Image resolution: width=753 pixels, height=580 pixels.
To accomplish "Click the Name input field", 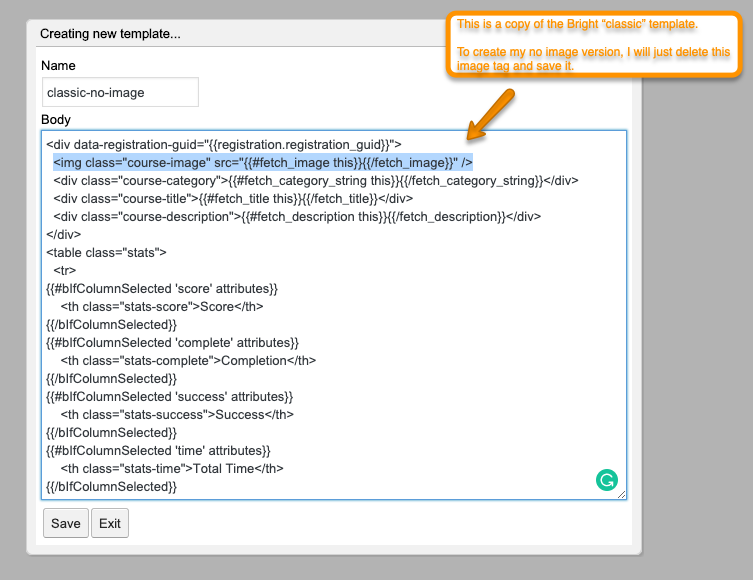I will pos(120,92).
